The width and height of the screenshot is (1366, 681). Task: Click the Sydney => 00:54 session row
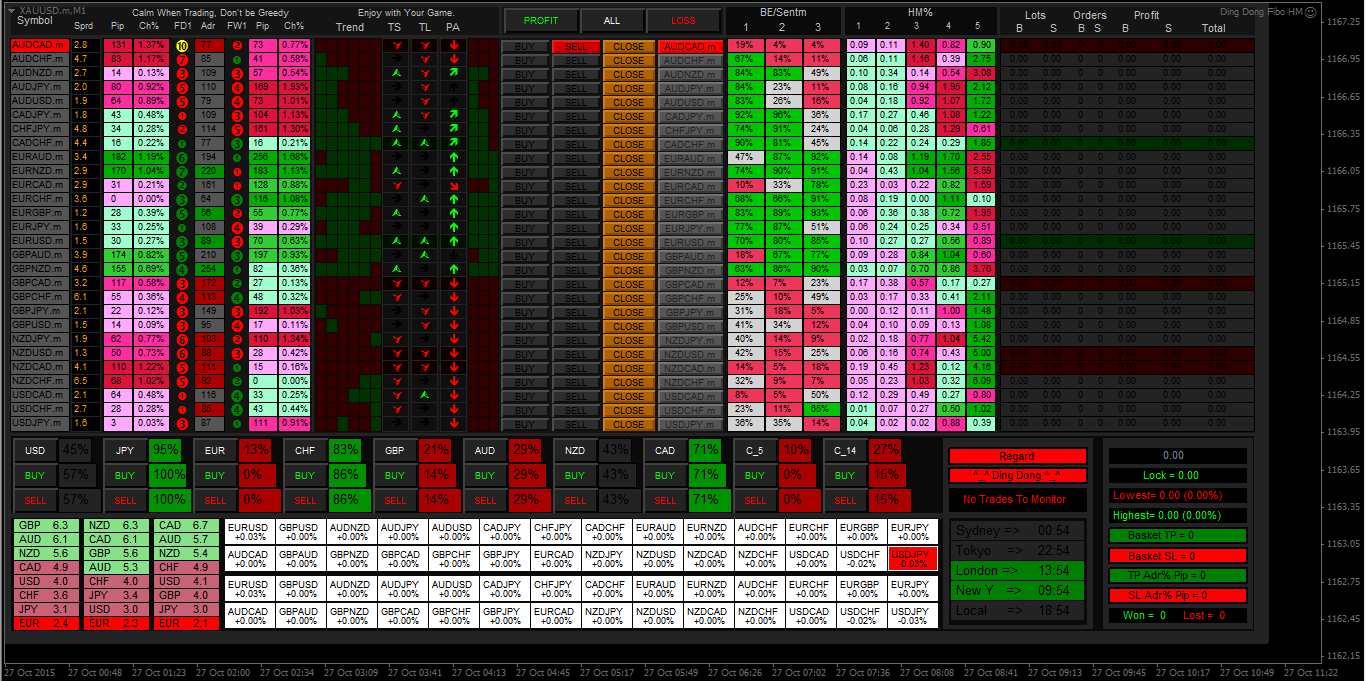click(1017, 530)
